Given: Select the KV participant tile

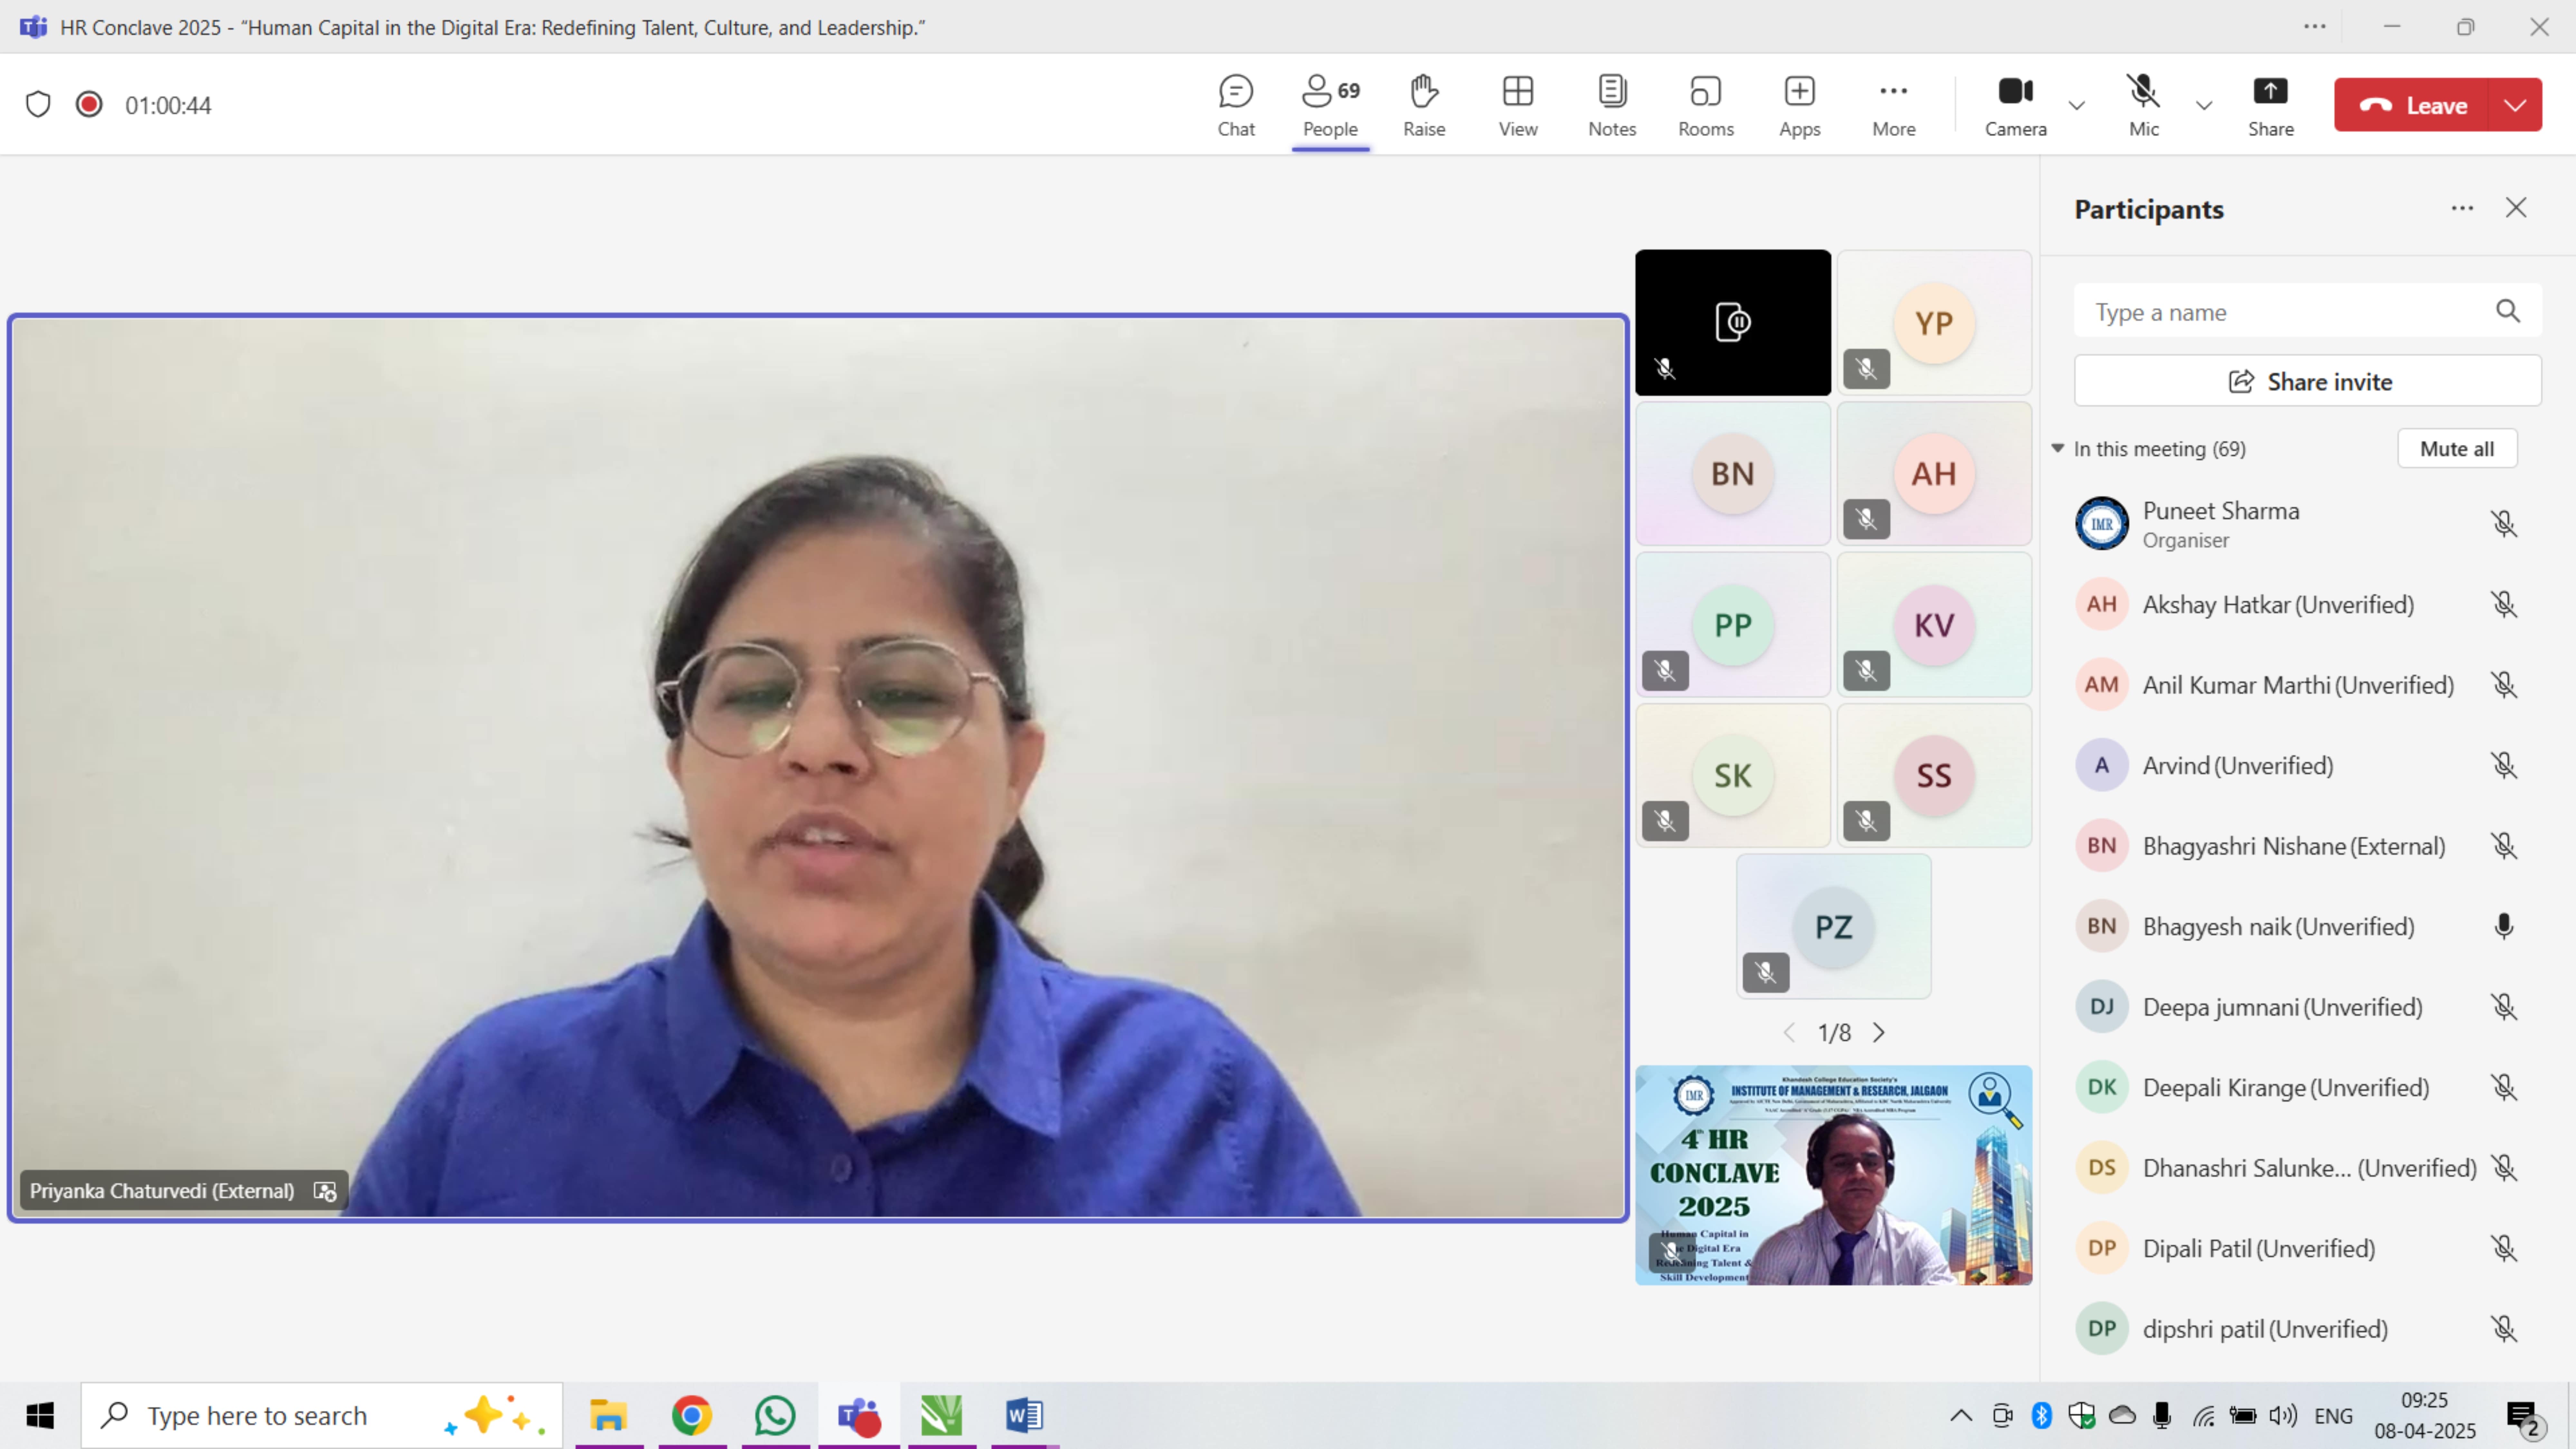Looking at the screenshot, I should tap(1934, 625).
